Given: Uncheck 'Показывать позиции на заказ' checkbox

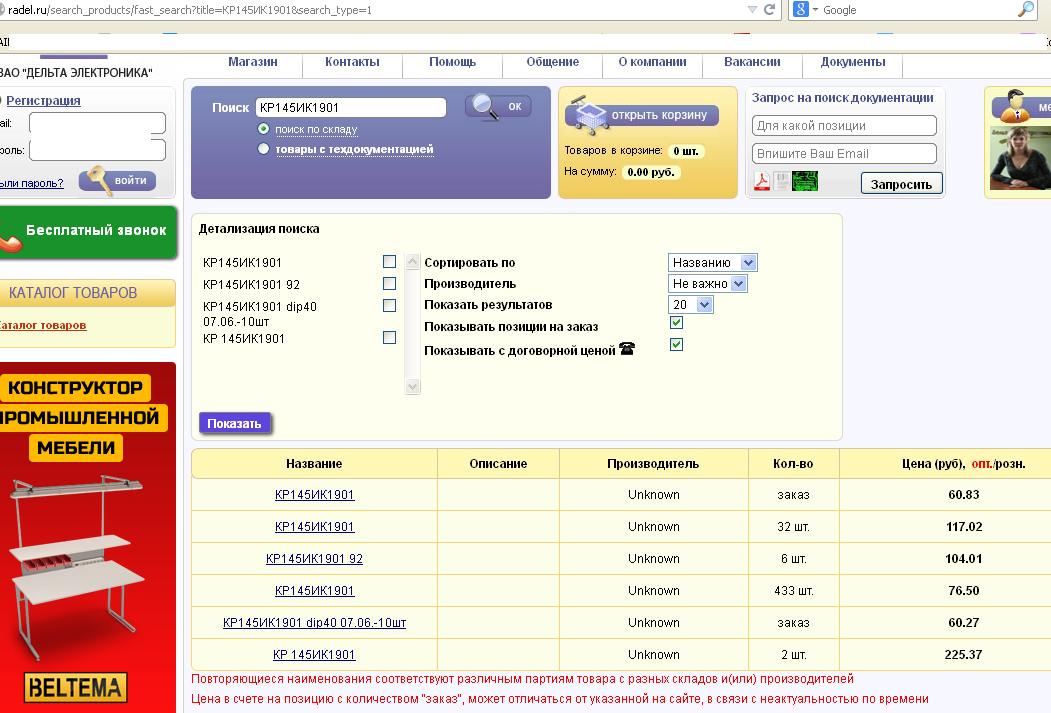Looking at the screenshot, I should click(677, 323).
